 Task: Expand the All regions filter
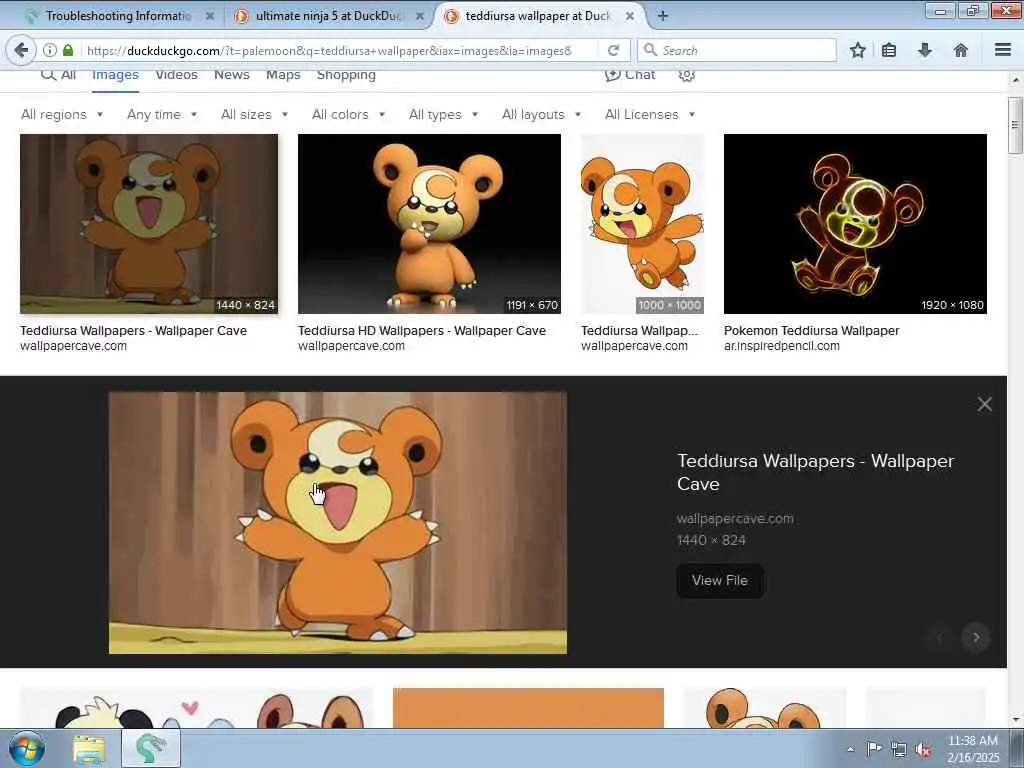point(62,114)
